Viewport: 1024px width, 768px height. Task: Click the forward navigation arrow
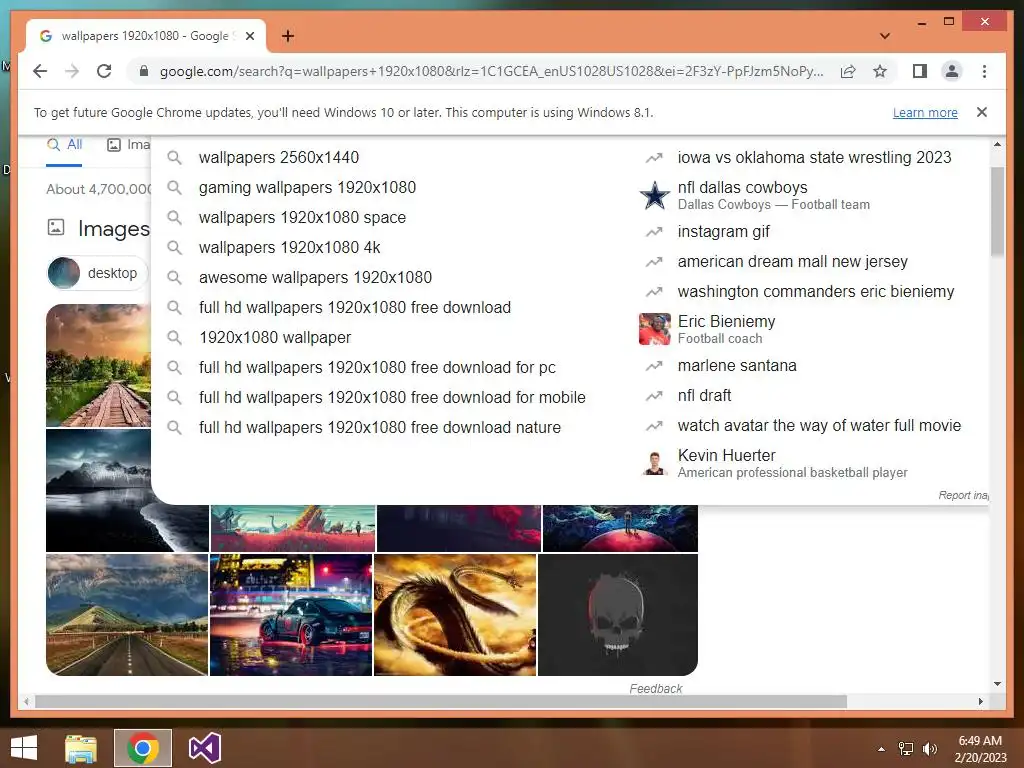click(72, 71)
